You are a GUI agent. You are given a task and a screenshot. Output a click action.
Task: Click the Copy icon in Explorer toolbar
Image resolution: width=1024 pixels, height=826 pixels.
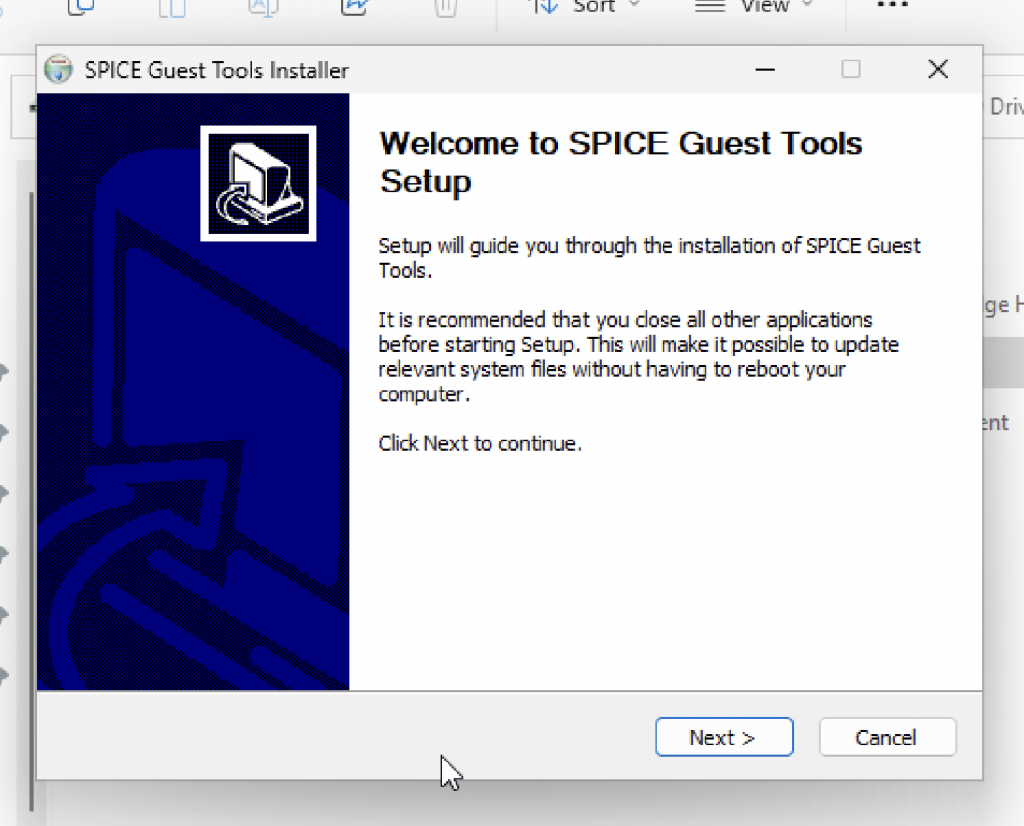point(80,6)
